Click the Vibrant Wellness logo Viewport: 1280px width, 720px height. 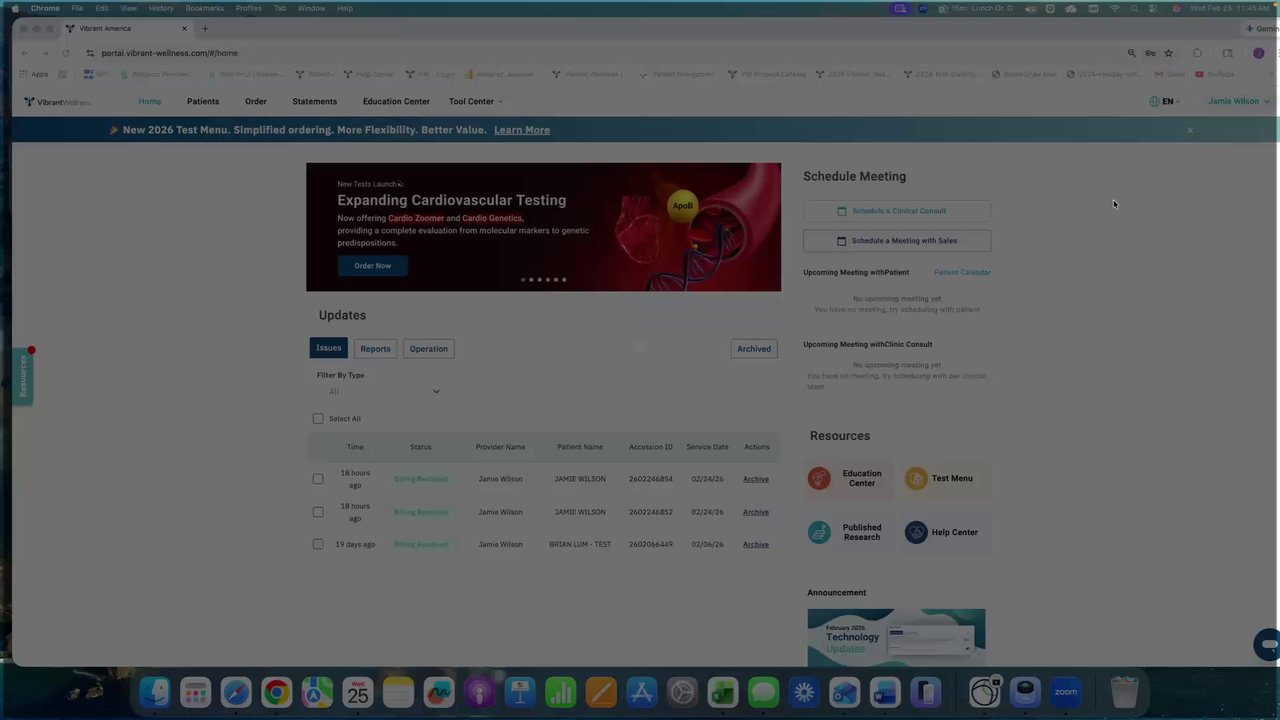coord(57,101)
